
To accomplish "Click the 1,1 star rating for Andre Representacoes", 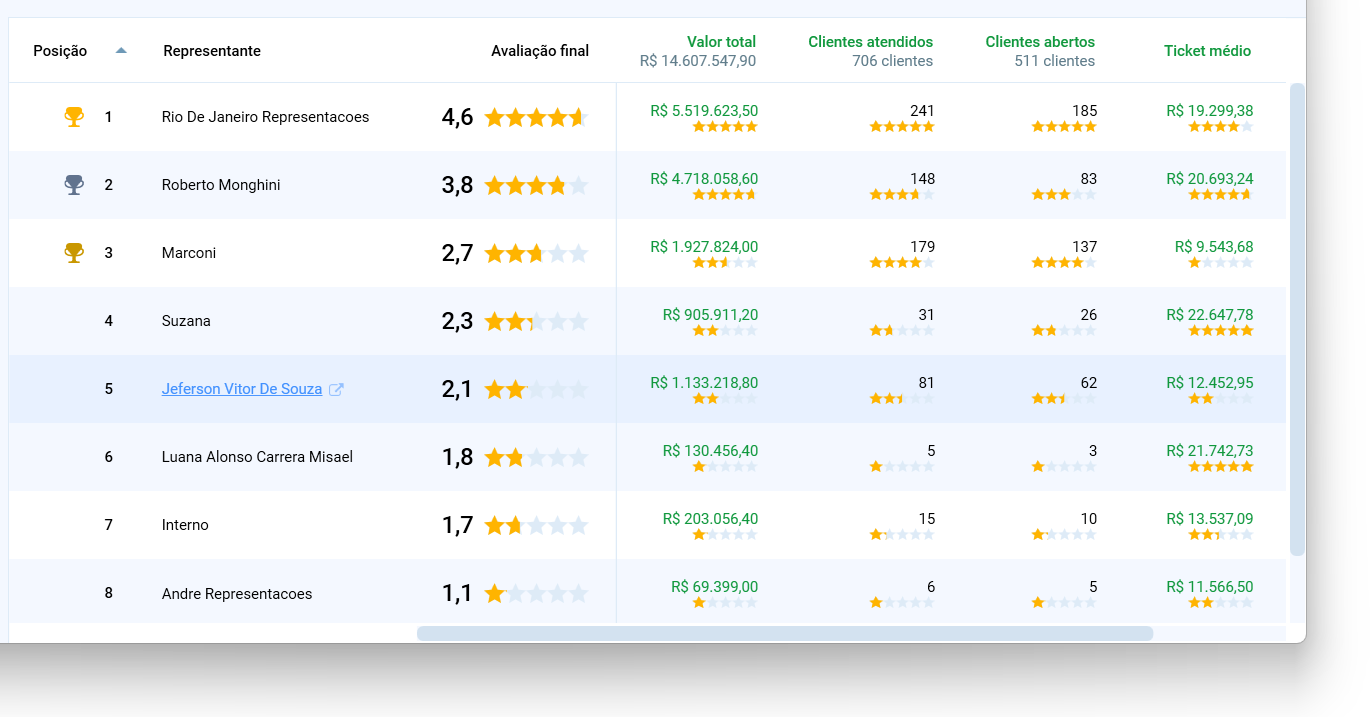I will point(535,593).
